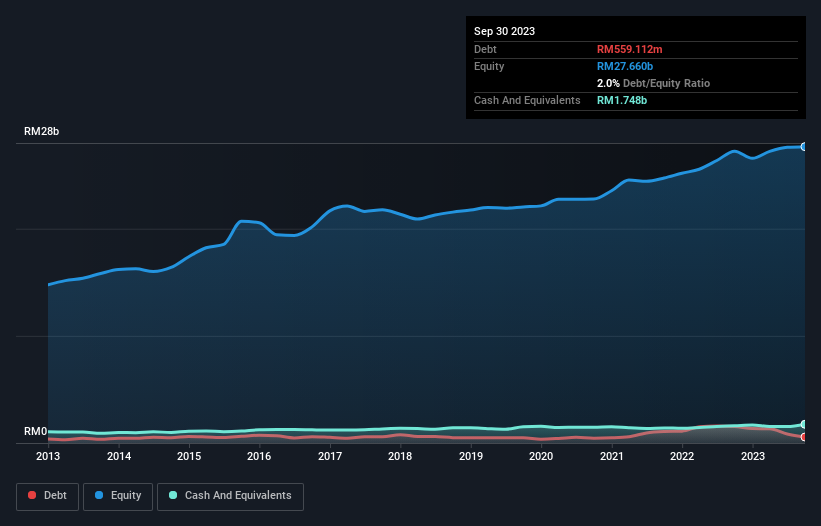
Task: Click the 2013 label on the x-axis
Action: click(x=49, y=456)
